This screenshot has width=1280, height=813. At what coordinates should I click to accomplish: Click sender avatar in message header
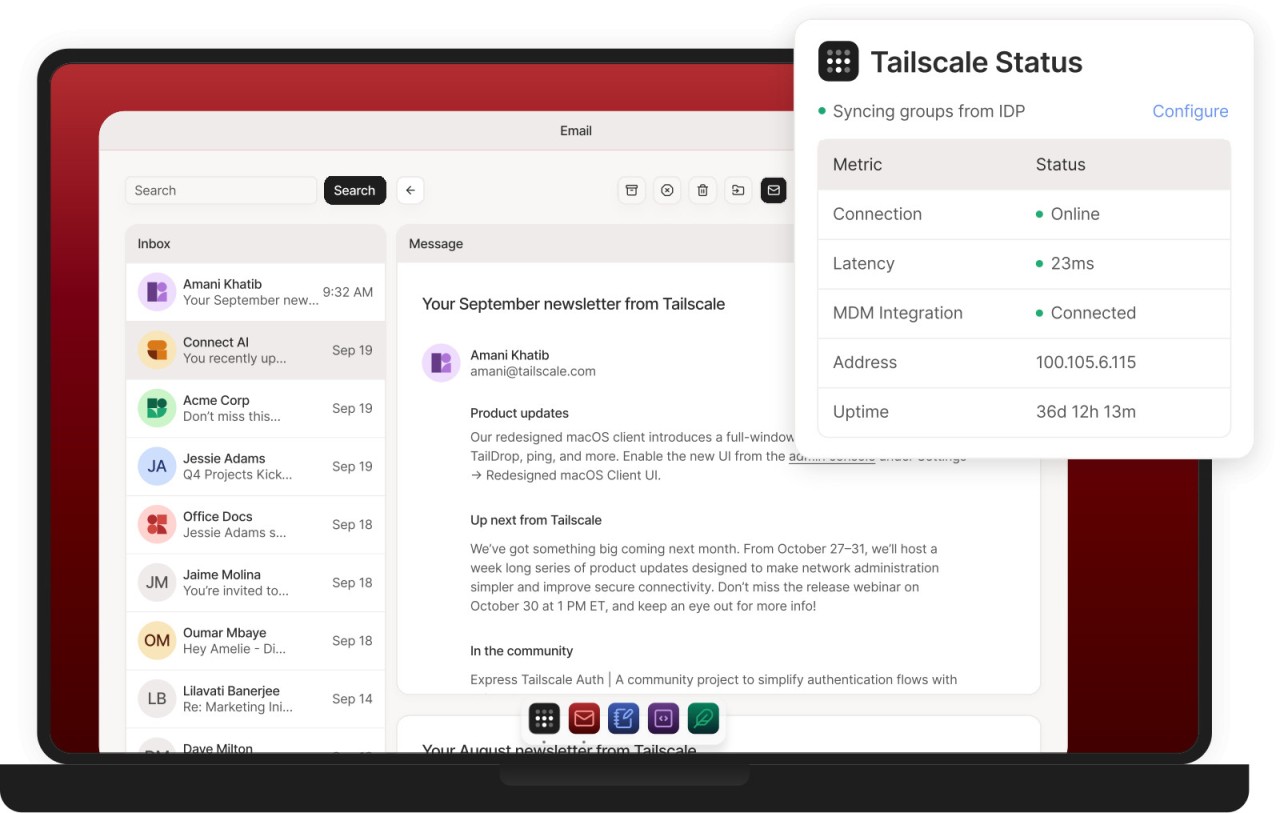point(441,363)
